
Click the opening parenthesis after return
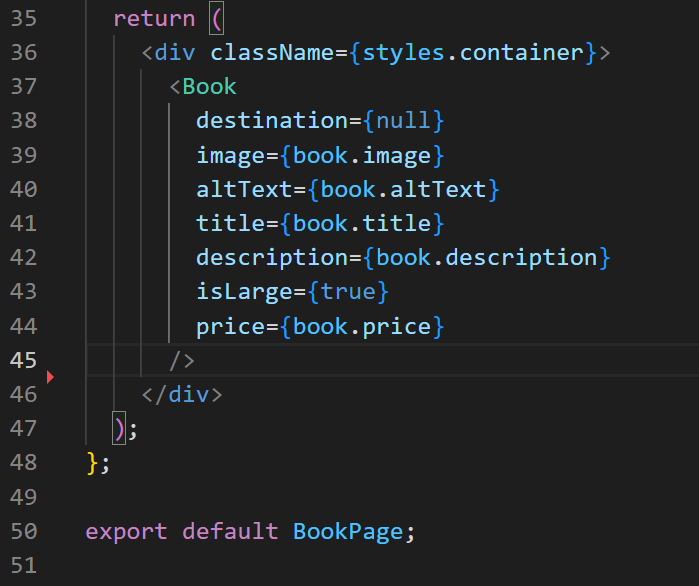pos(217,19)
